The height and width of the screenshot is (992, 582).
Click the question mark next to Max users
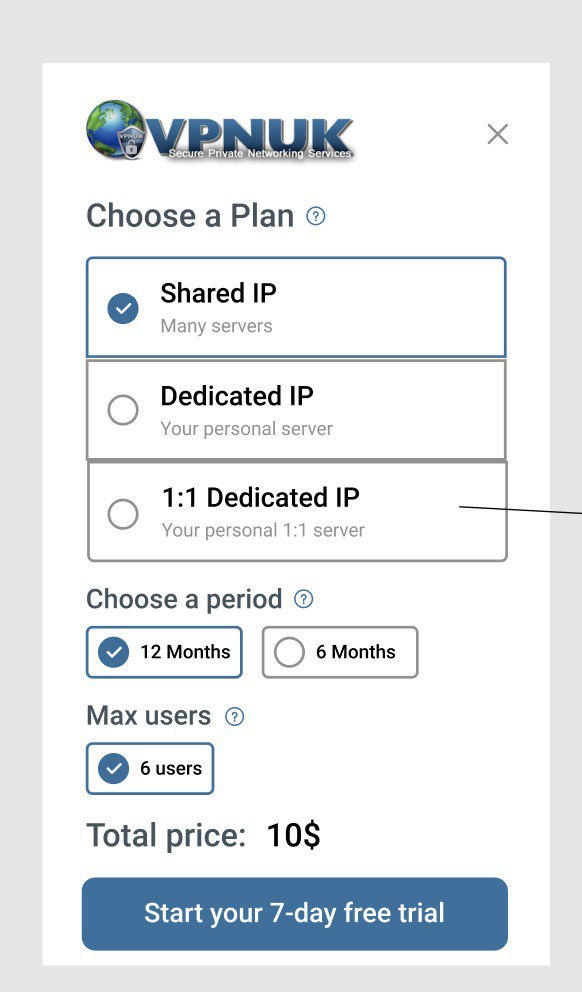[235, 716]
